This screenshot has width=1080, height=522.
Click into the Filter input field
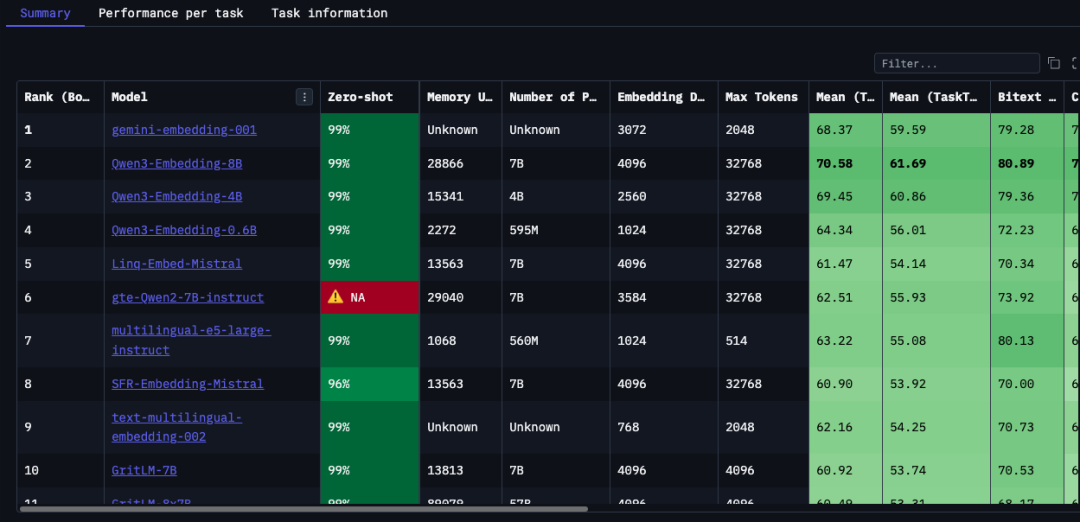click(957, 63)
